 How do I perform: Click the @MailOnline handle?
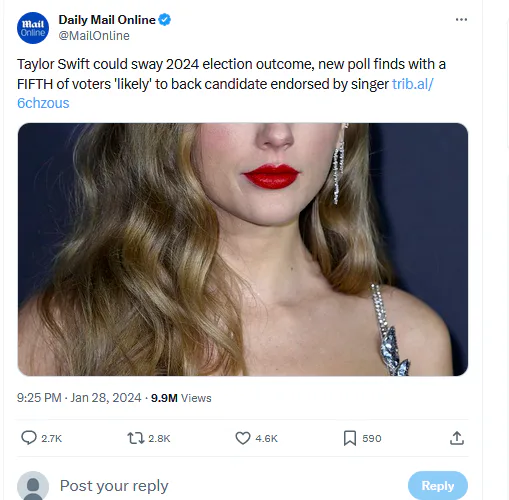coord(94,36)
